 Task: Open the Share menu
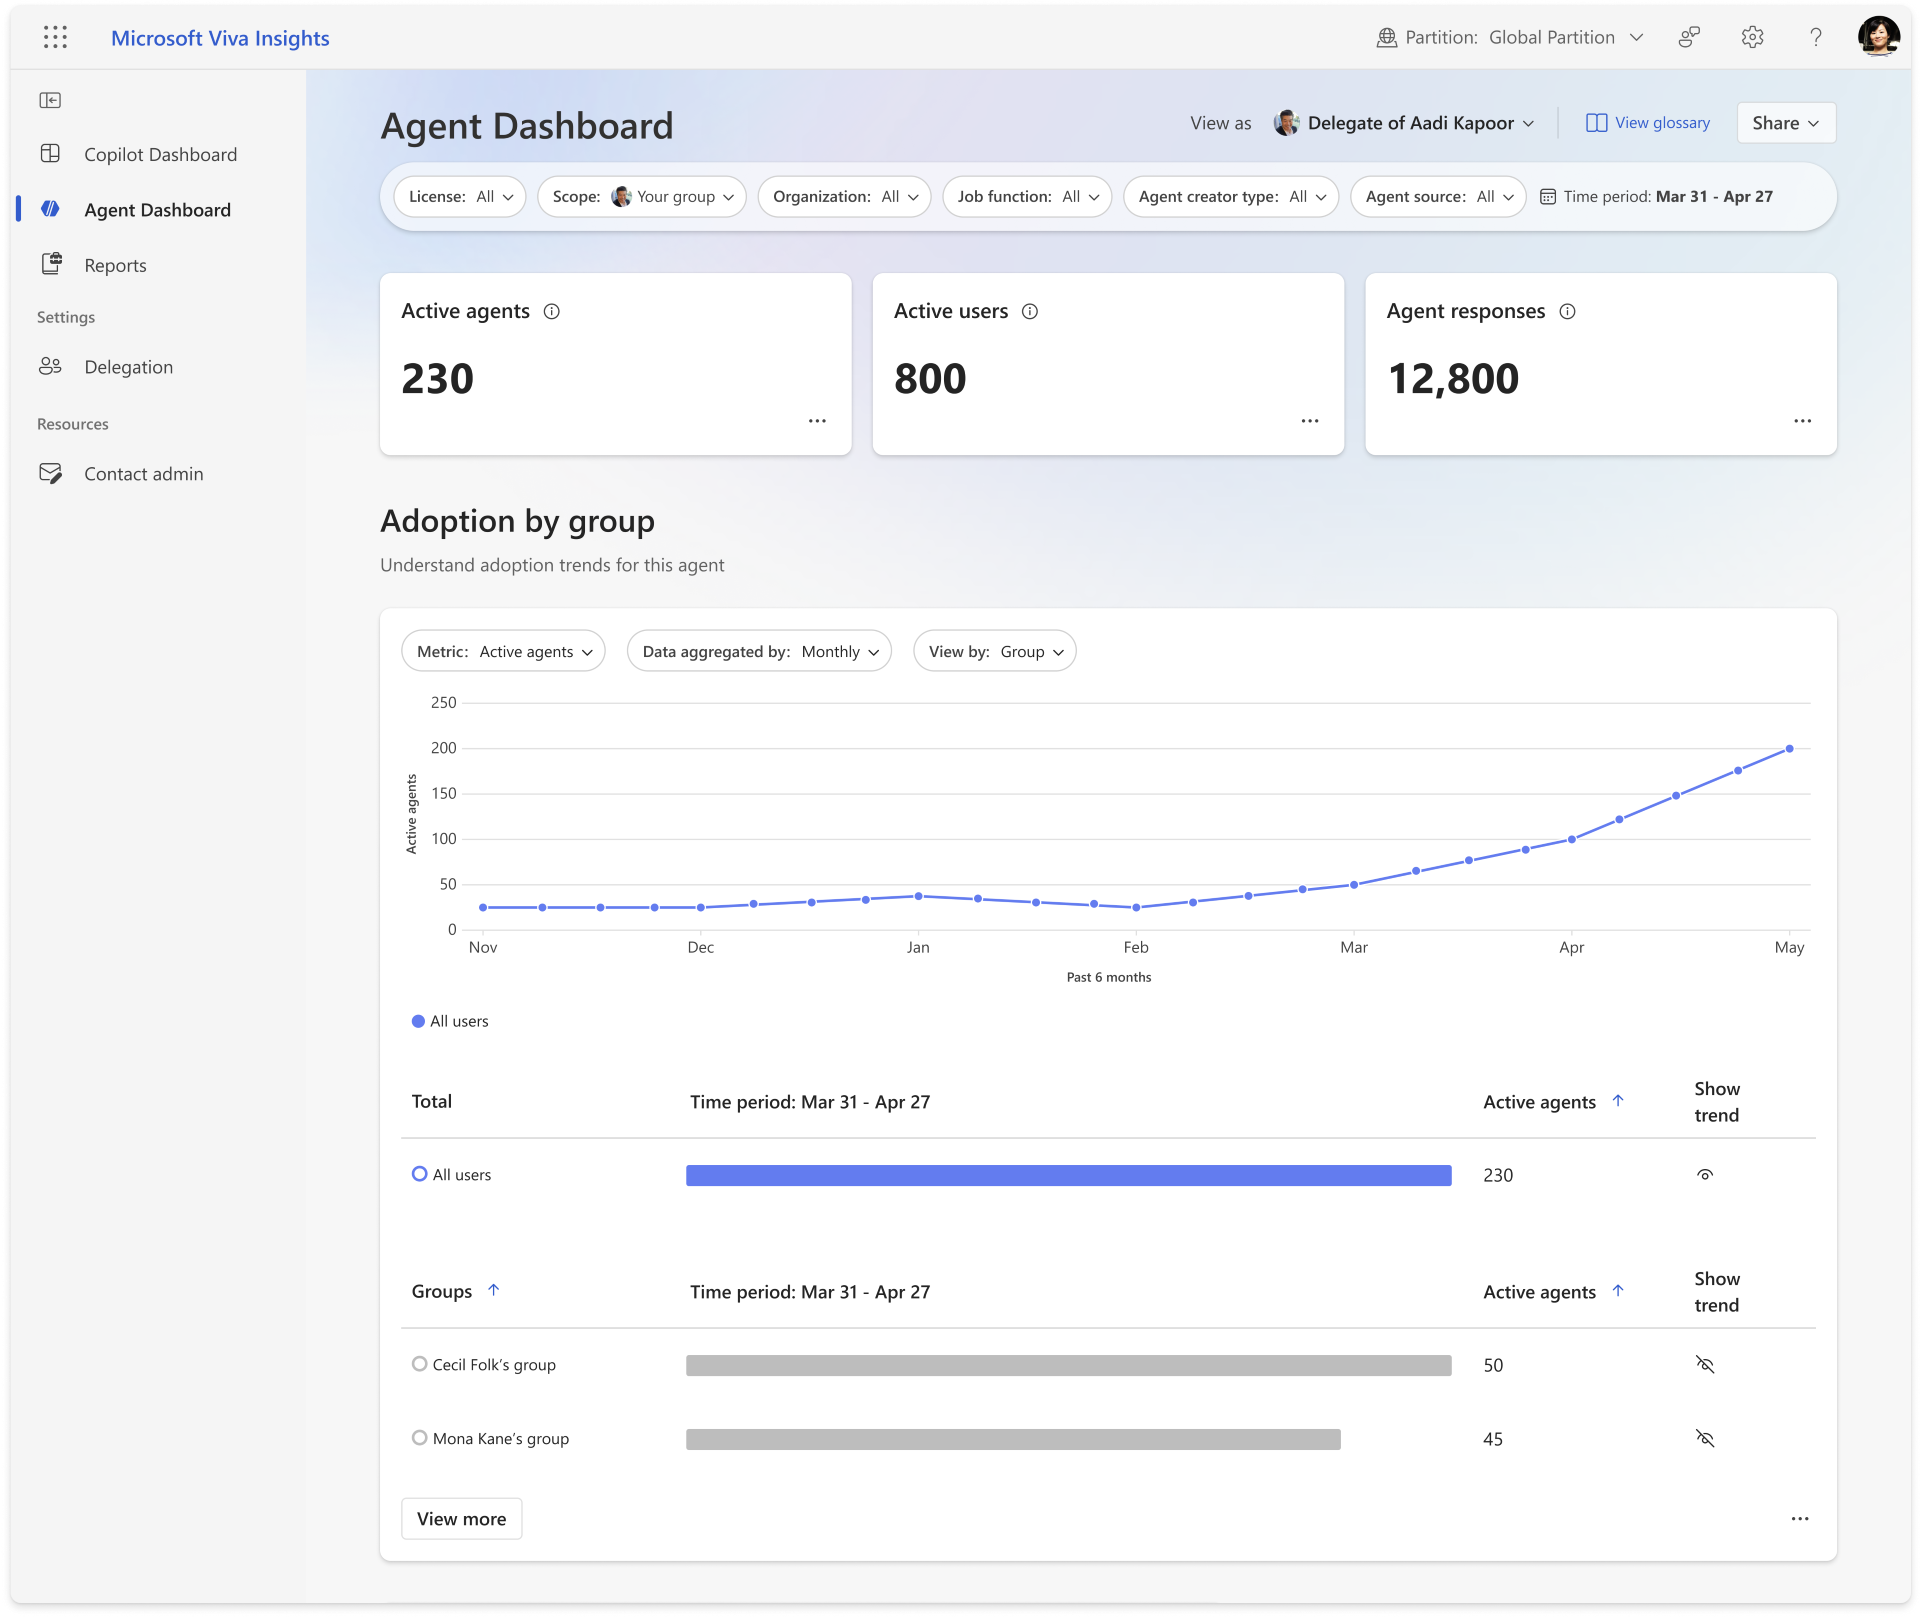(x=1785, y=122)
